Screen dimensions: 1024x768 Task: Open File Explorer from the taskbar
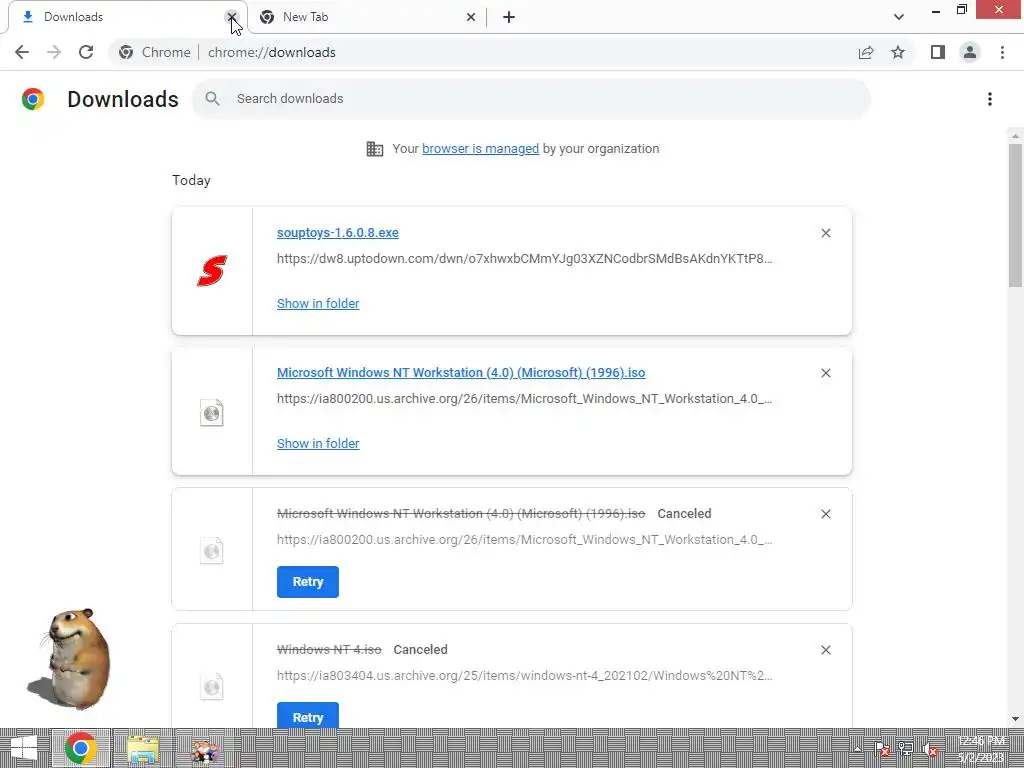[143, 748]
